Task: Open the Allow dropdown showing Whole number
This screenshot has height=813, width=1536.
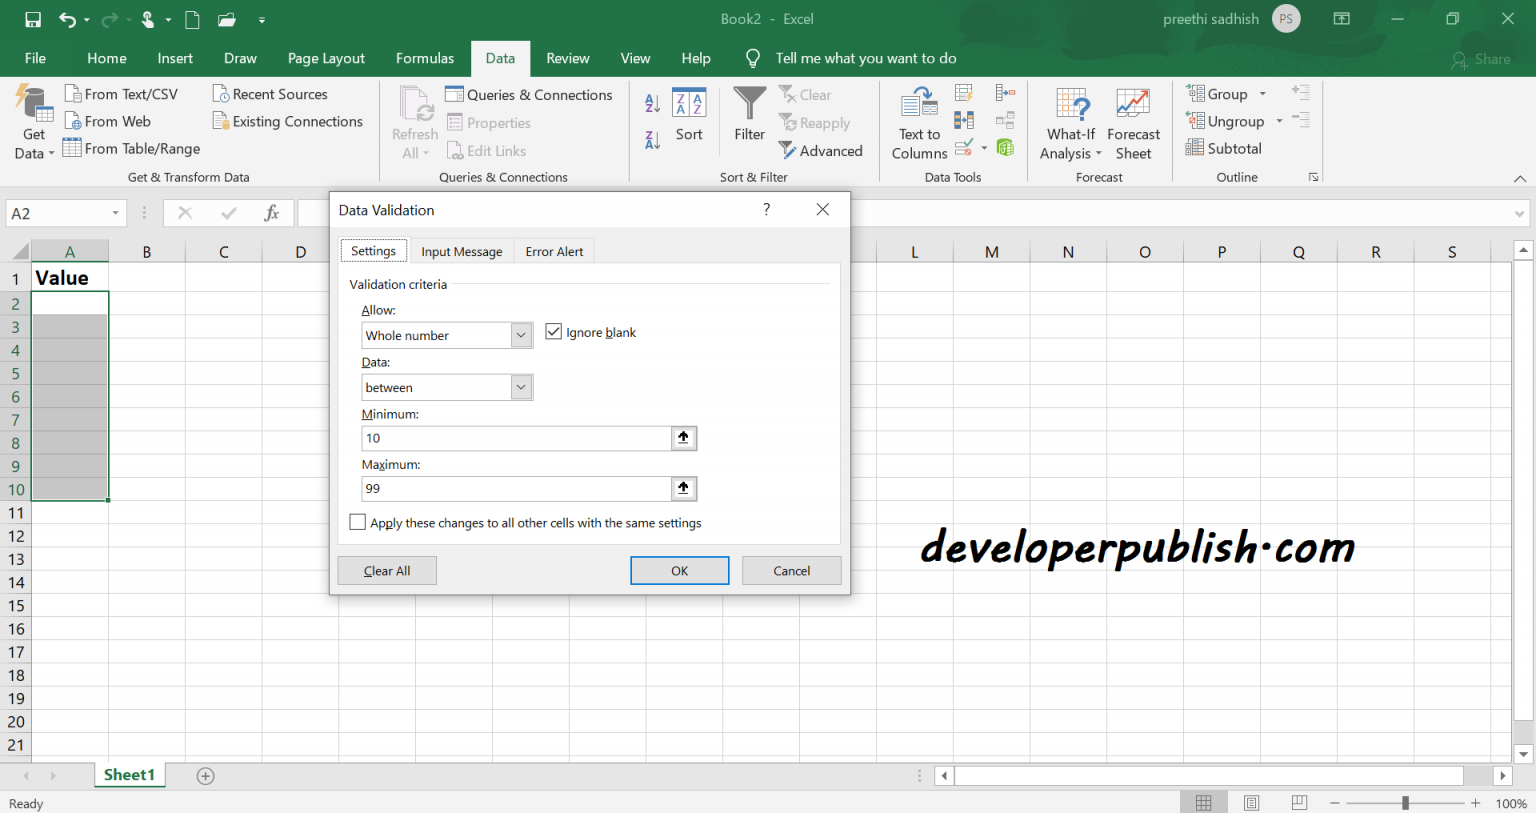Action: coord(520,335)
